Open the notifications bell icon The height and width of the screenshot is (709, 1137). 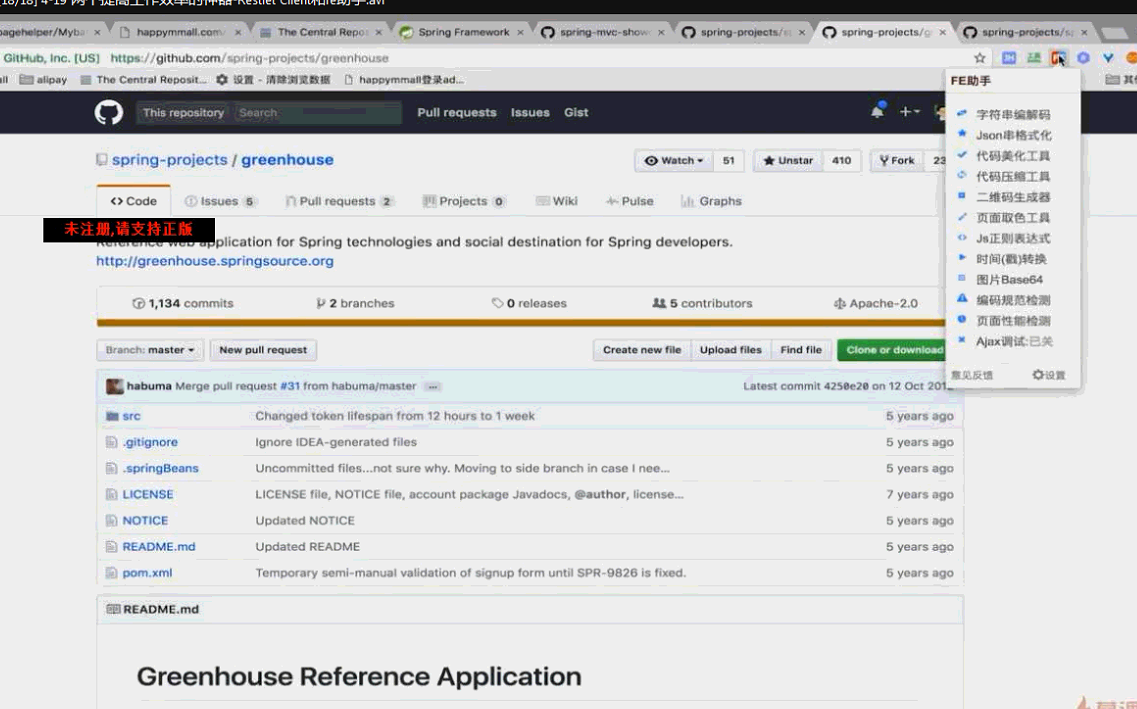(x=877, y=111)
